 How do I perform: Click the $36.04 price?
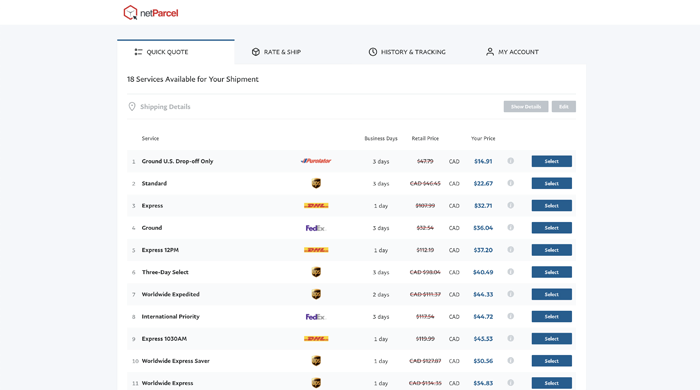click(483, 228)
